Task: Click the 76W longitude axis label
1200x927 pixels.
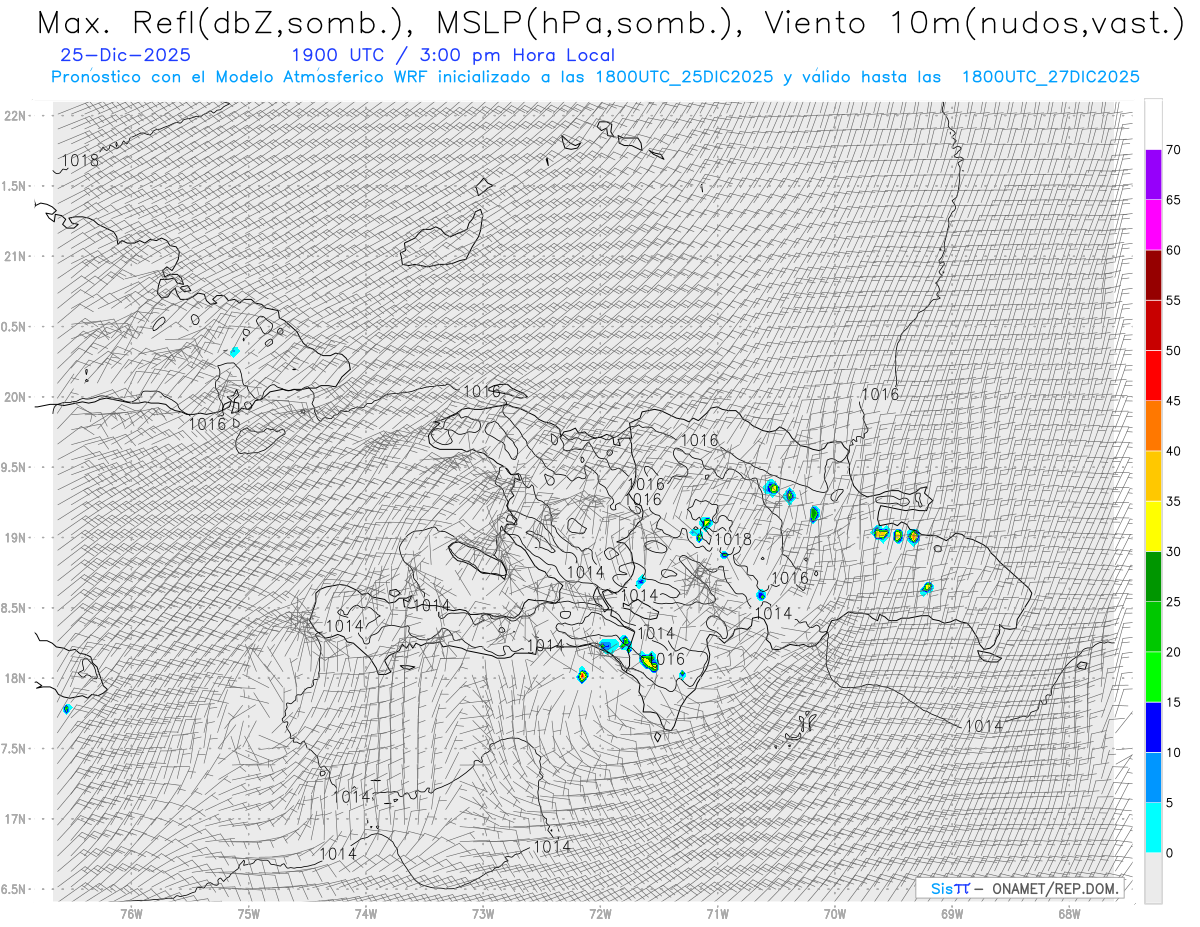Action: pyautogui.click(x=131, y=913)
